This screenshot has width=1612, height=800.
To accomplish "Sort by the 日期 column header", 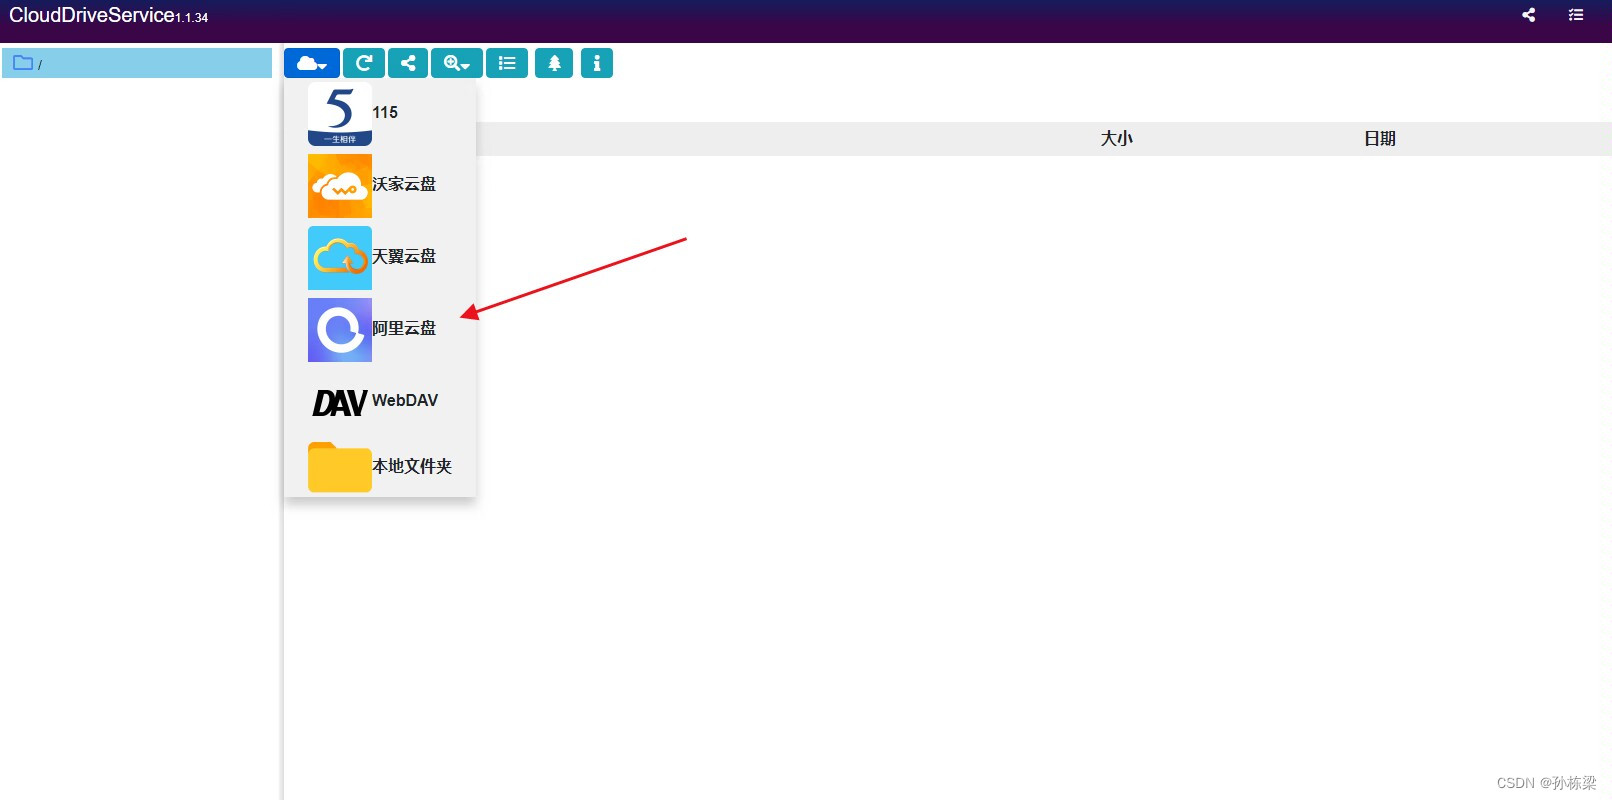I will coord(1380,139).
